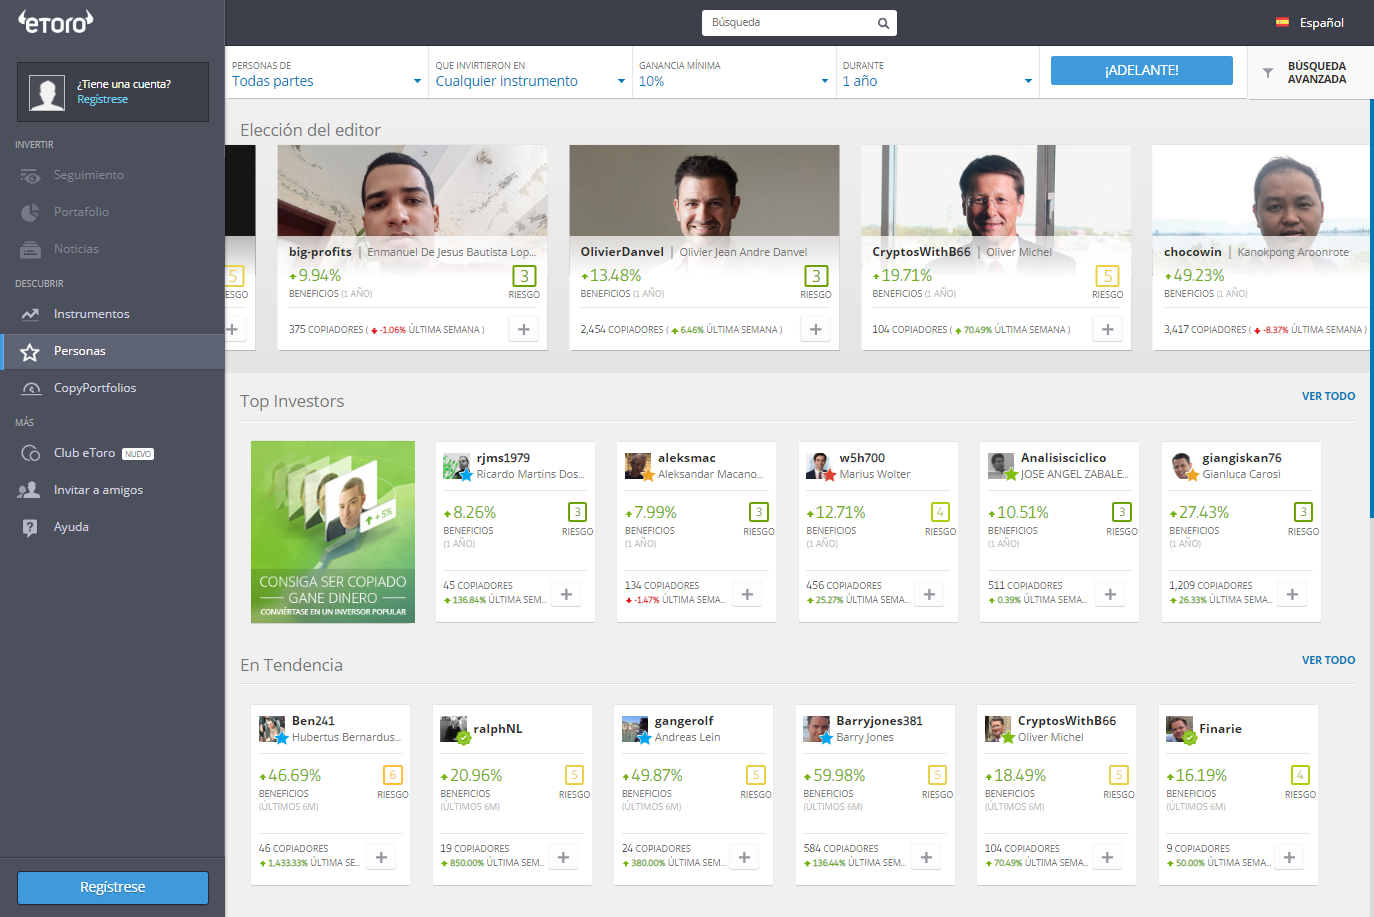Click the guest profile avatar icon
This screenshot has width=1374, height=917.
pos(47,92)
